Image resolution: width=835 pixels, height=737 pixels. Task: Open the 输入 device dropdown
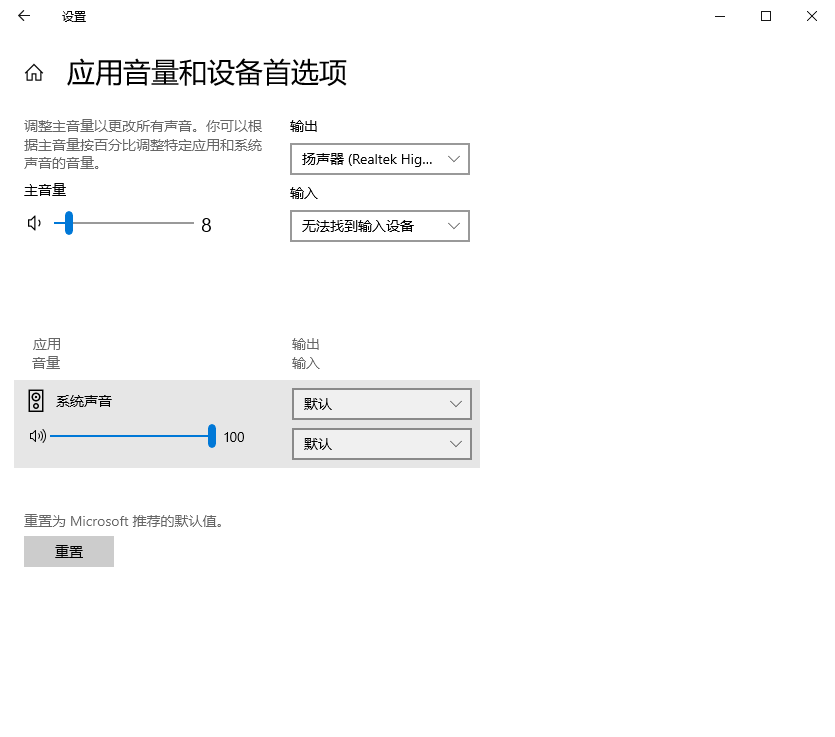[x=380, y=226]
